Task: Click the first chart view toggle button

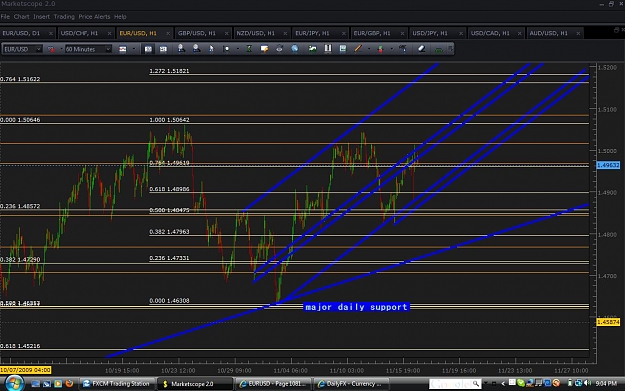Action: (x=148, y=49)
